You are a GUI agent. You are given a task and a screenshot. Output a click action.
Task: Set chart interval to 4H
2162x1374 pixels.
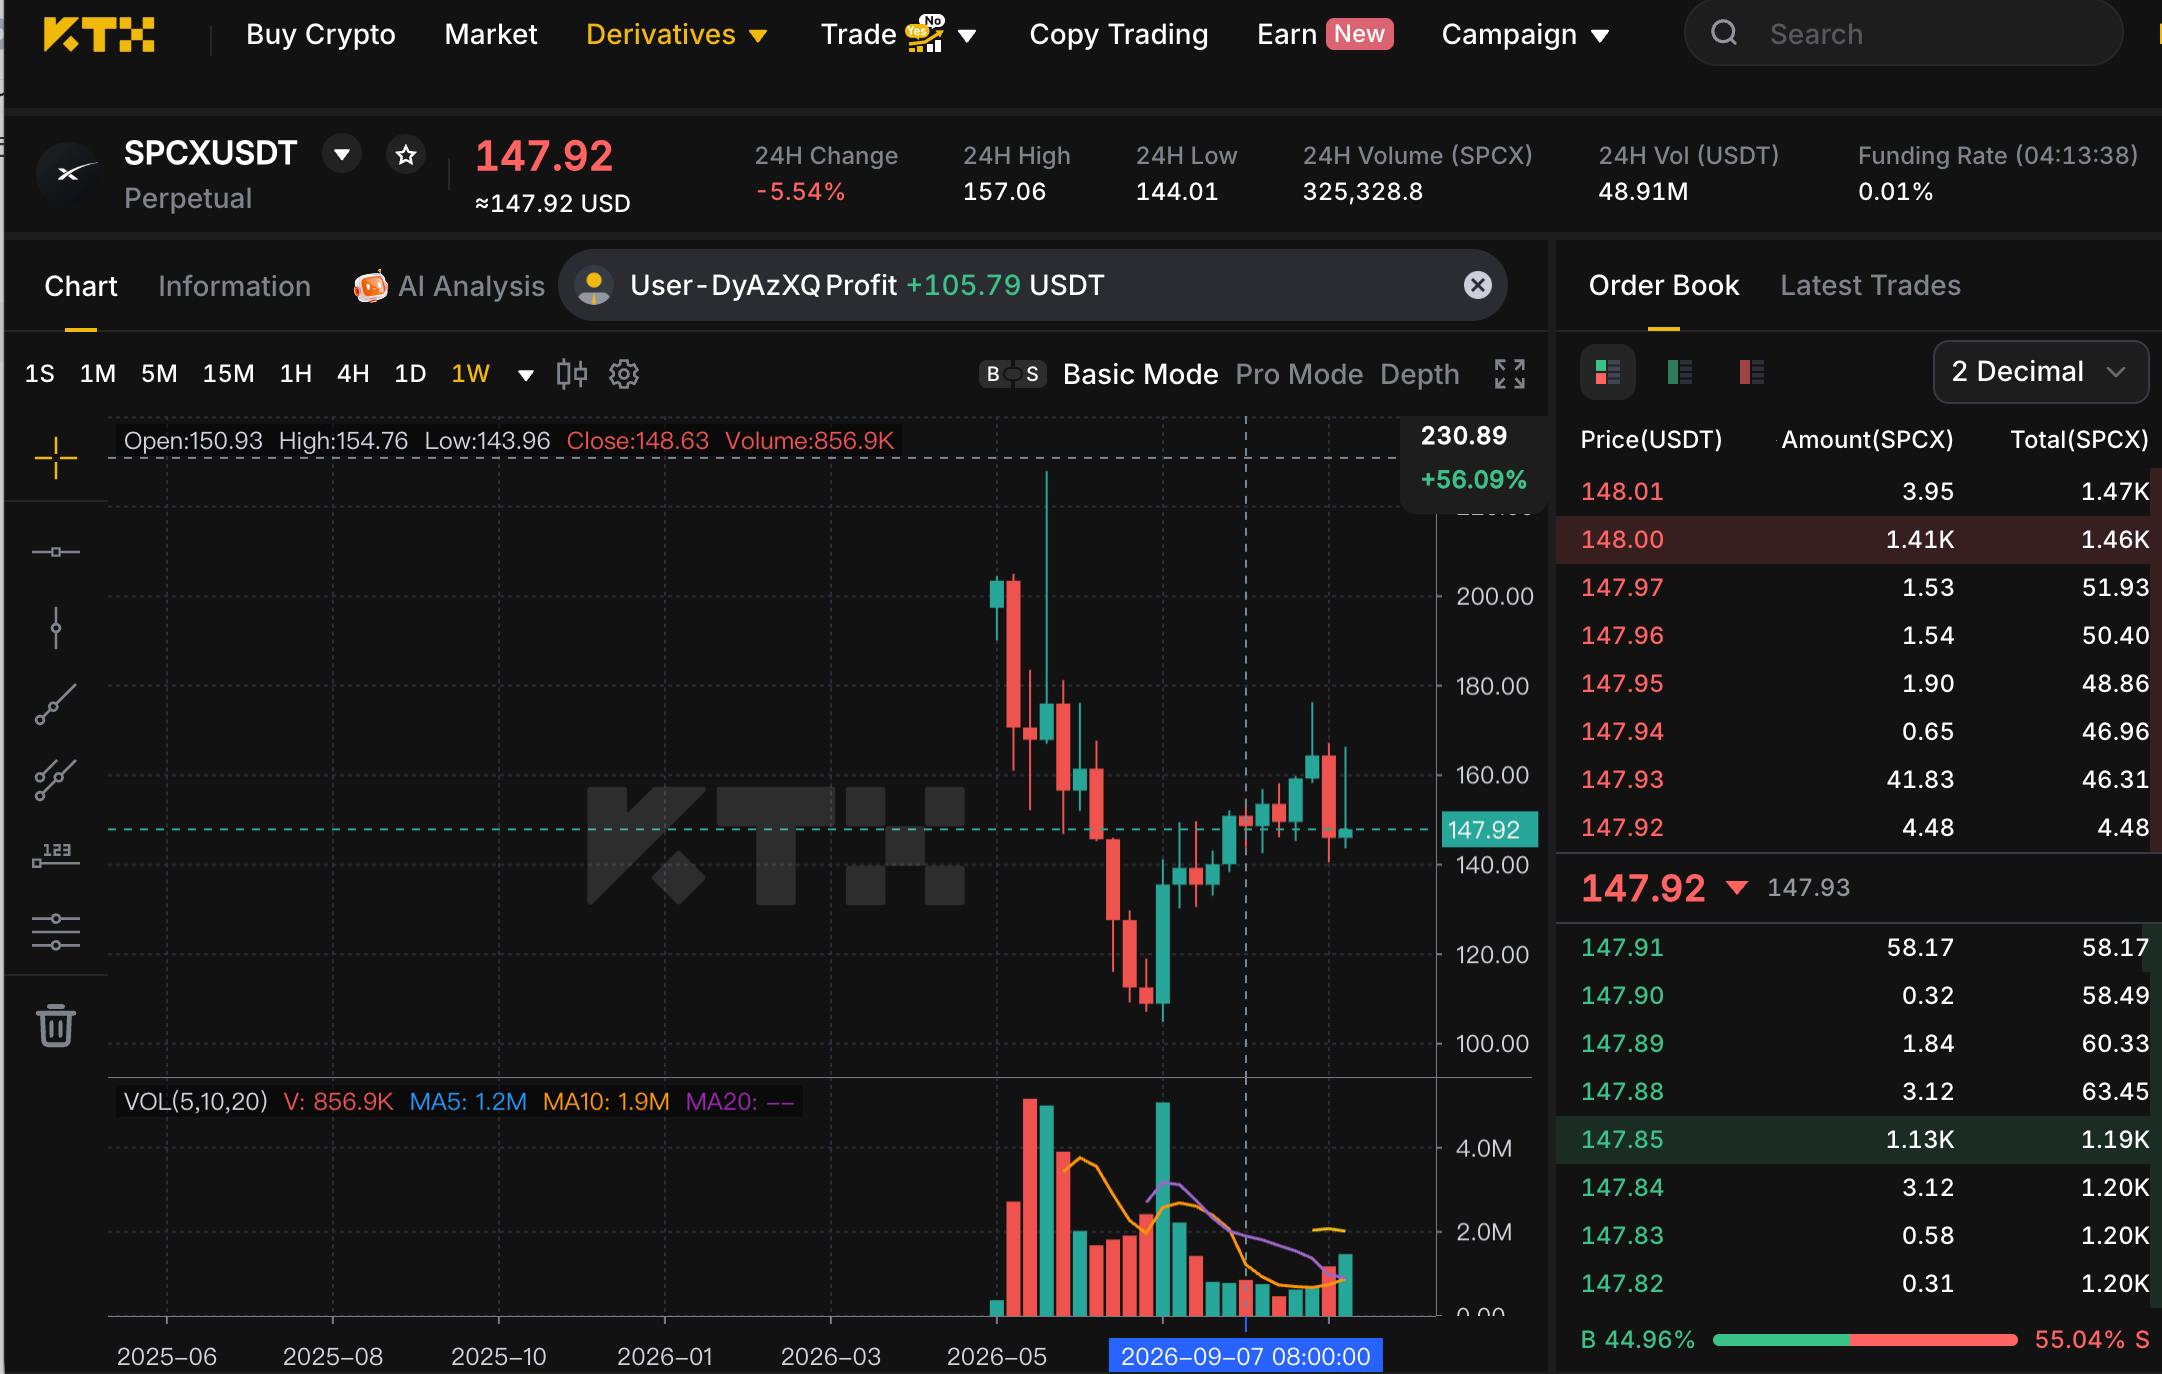click(353, 374)
